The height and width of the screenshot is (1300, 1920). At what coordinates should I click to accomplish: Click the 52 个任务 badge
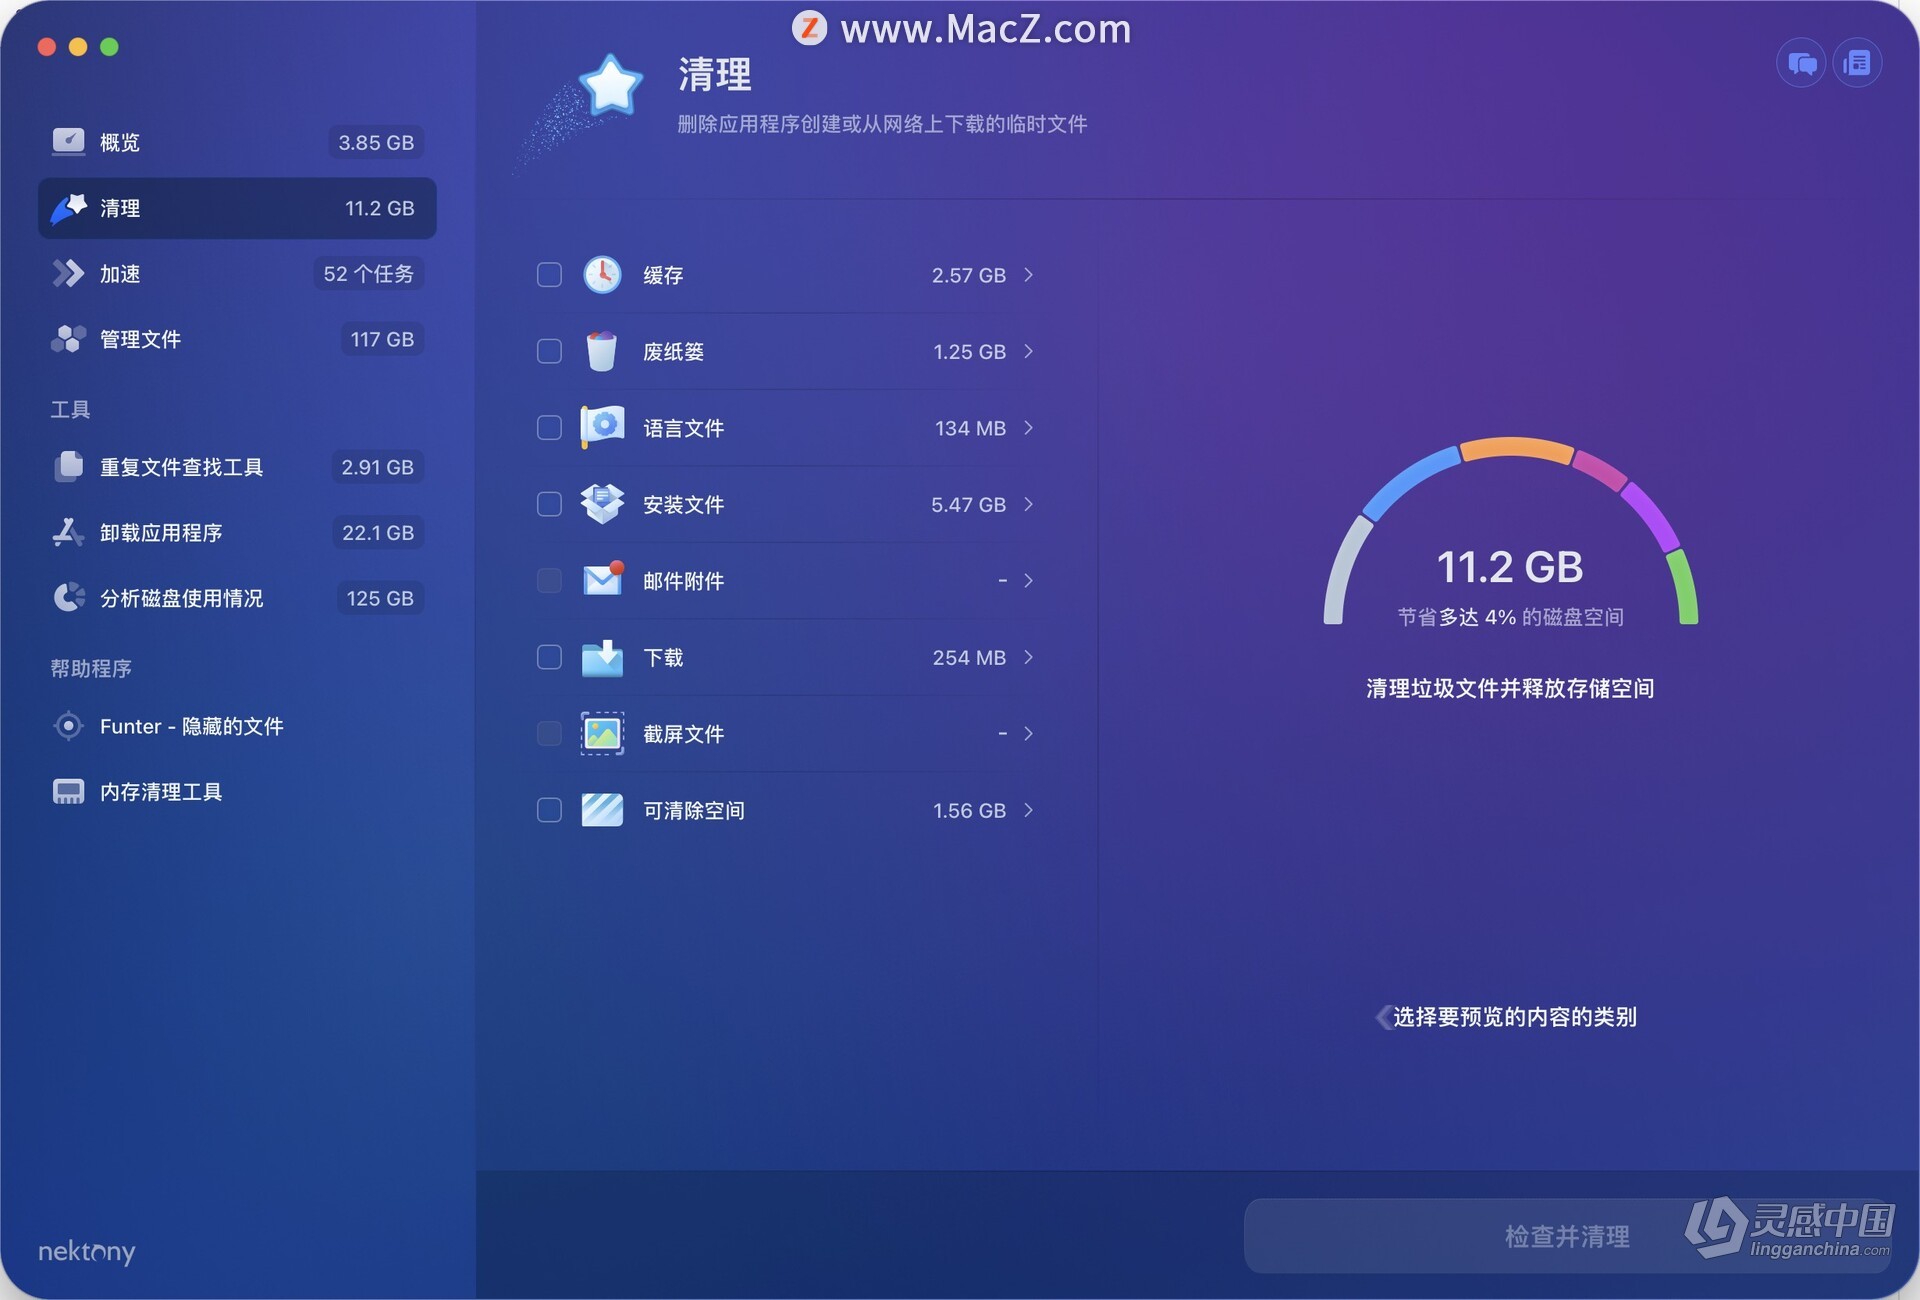click(x=368, y=274)
